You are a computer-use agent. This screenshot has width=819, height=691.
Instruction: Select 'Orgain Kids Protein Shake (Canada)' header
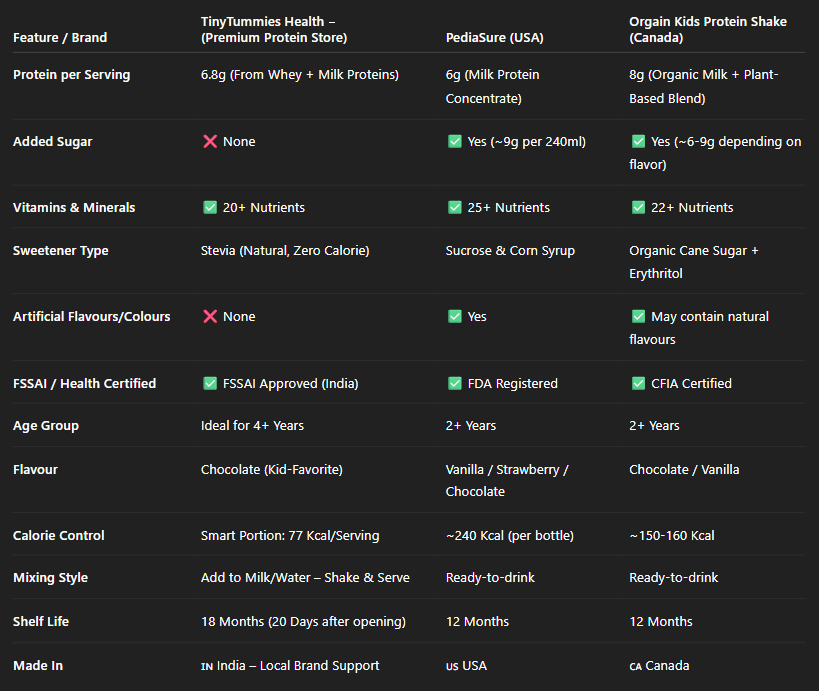click(x=708, y=30)
